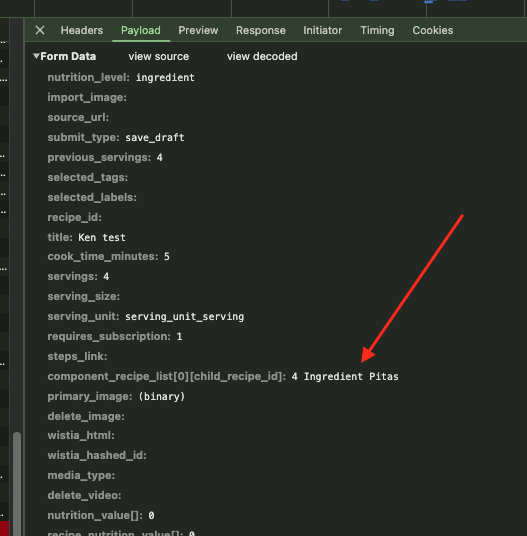This screenshot has height=536, width=527.
Task: Open the Cookies tab
Action: (x=433, y=30)
